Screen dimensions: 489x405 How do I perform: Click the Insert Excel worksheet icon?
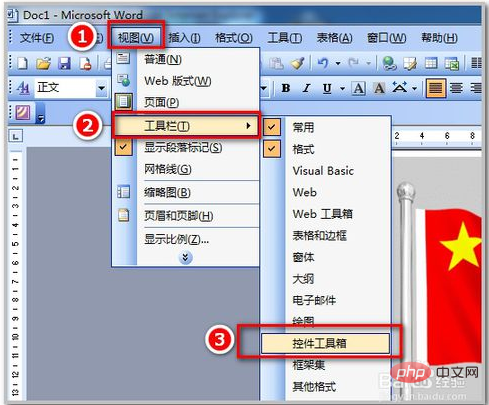coord(451,63)
